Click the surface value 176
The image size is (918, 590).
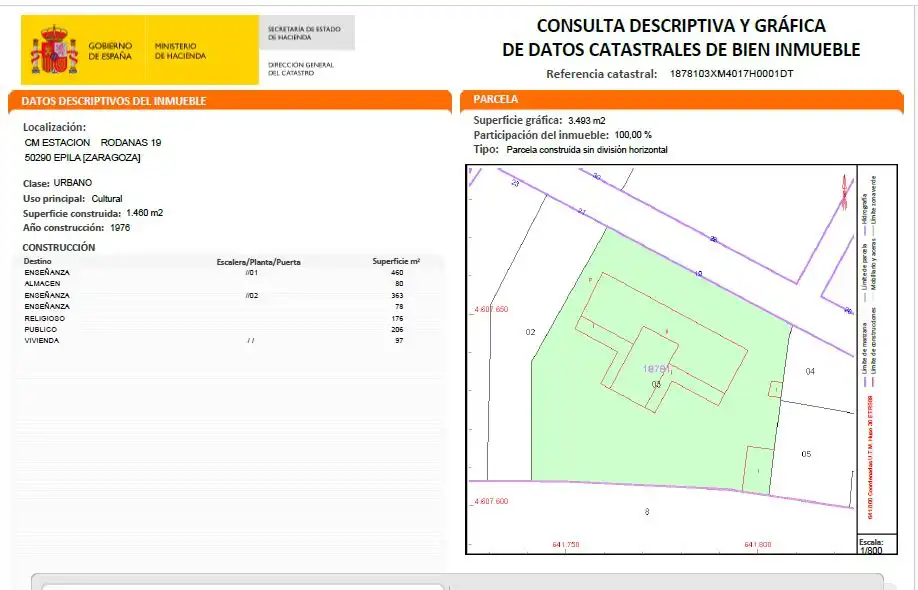[x=398, y=318]
